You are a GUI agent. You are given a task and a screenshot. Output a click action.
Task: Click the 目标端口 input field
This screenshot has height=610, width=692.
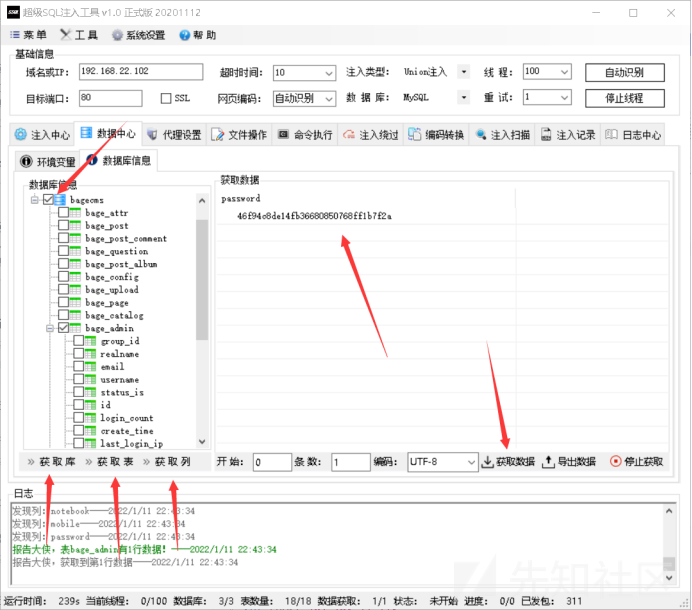pyautogui.click(x=111, y=98)
